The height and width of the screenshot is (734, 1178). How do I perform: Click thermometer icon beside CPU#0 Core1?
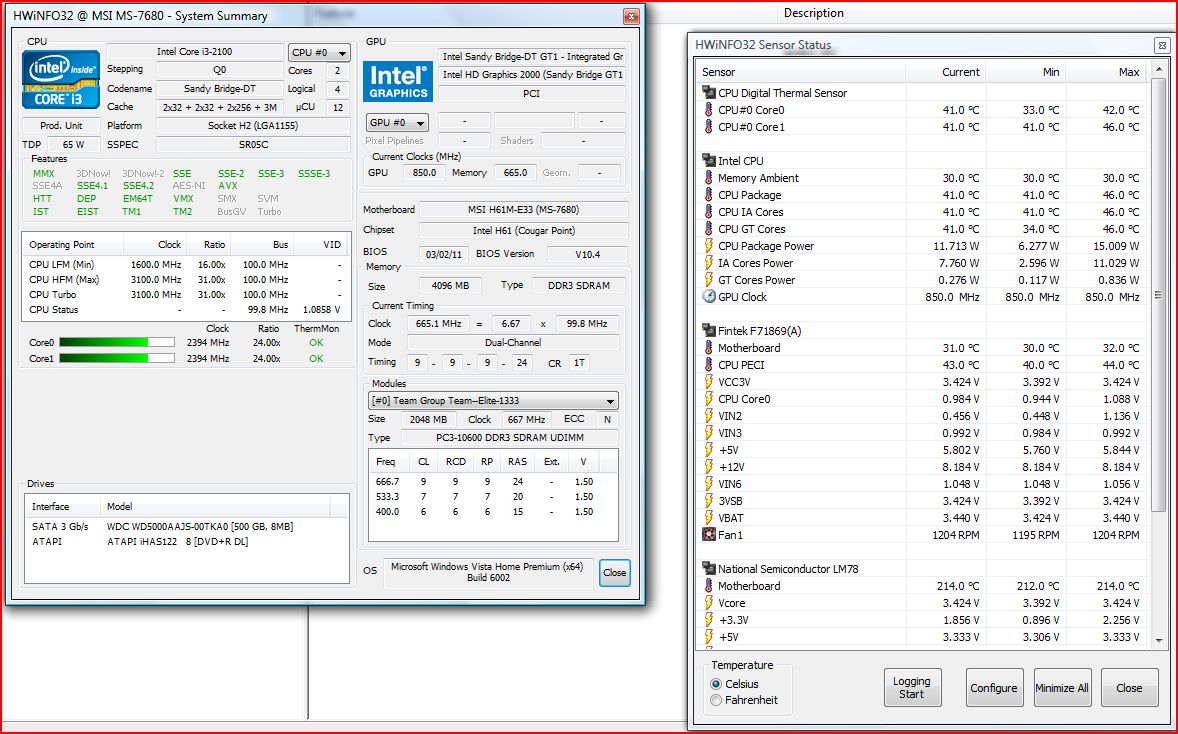click(x=708, y=127)
